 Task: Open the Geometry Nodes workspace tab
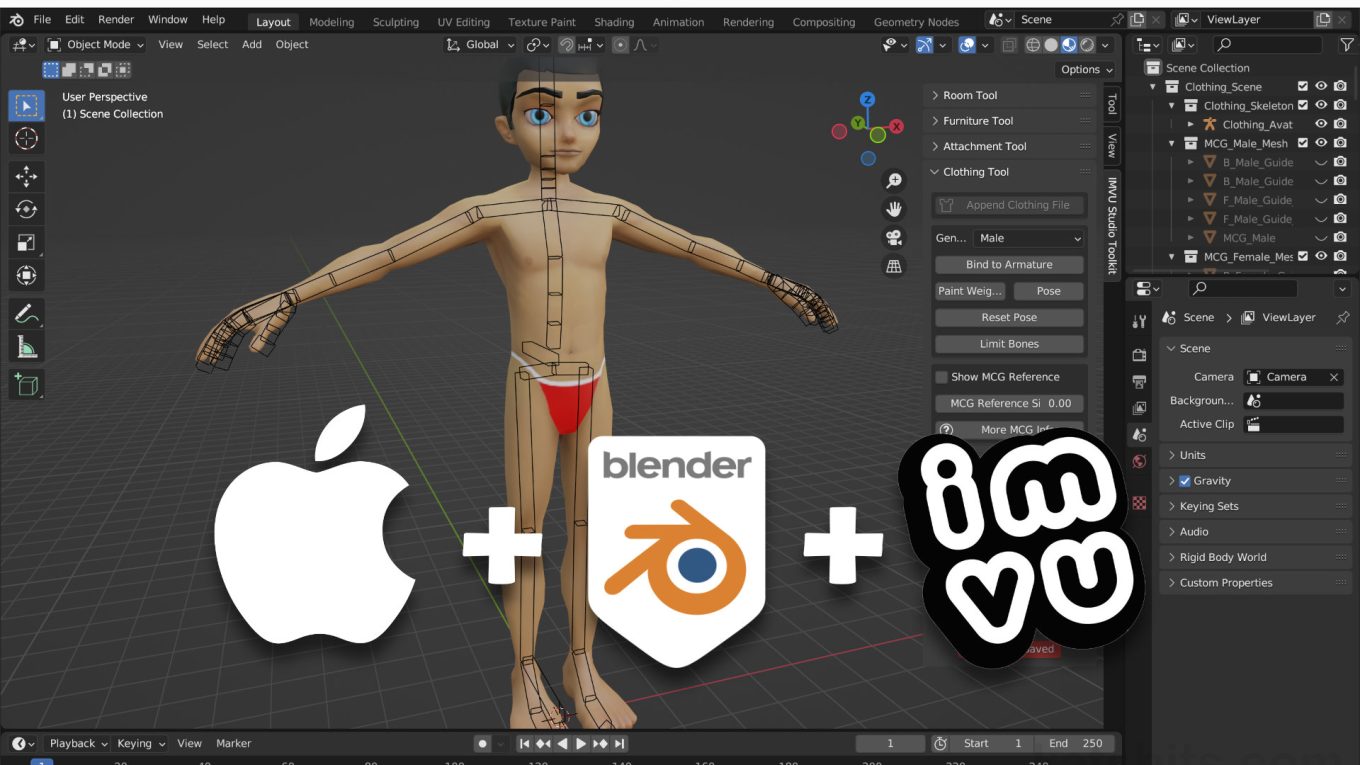coord(916,22)
